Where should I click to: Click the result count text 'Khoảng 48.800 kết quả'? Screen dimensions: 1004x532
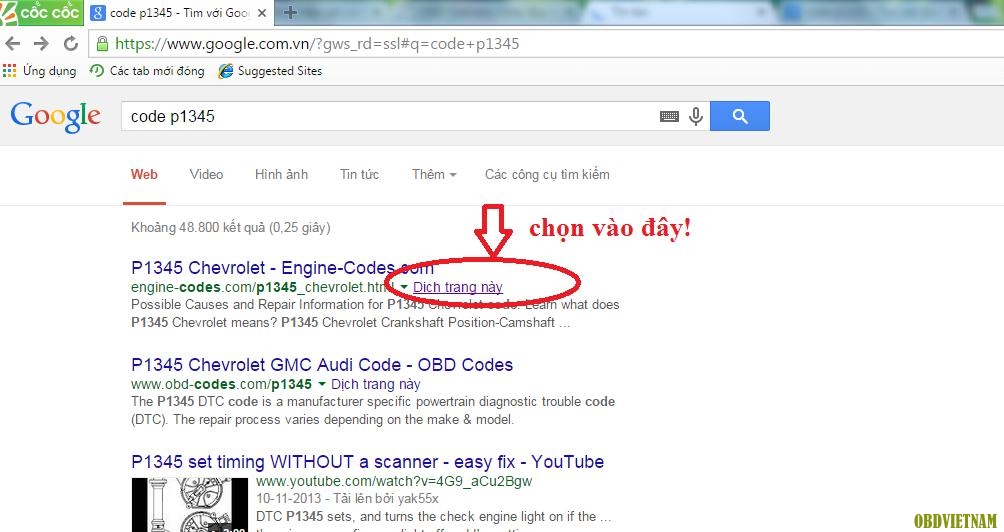(x=231, y=227)
